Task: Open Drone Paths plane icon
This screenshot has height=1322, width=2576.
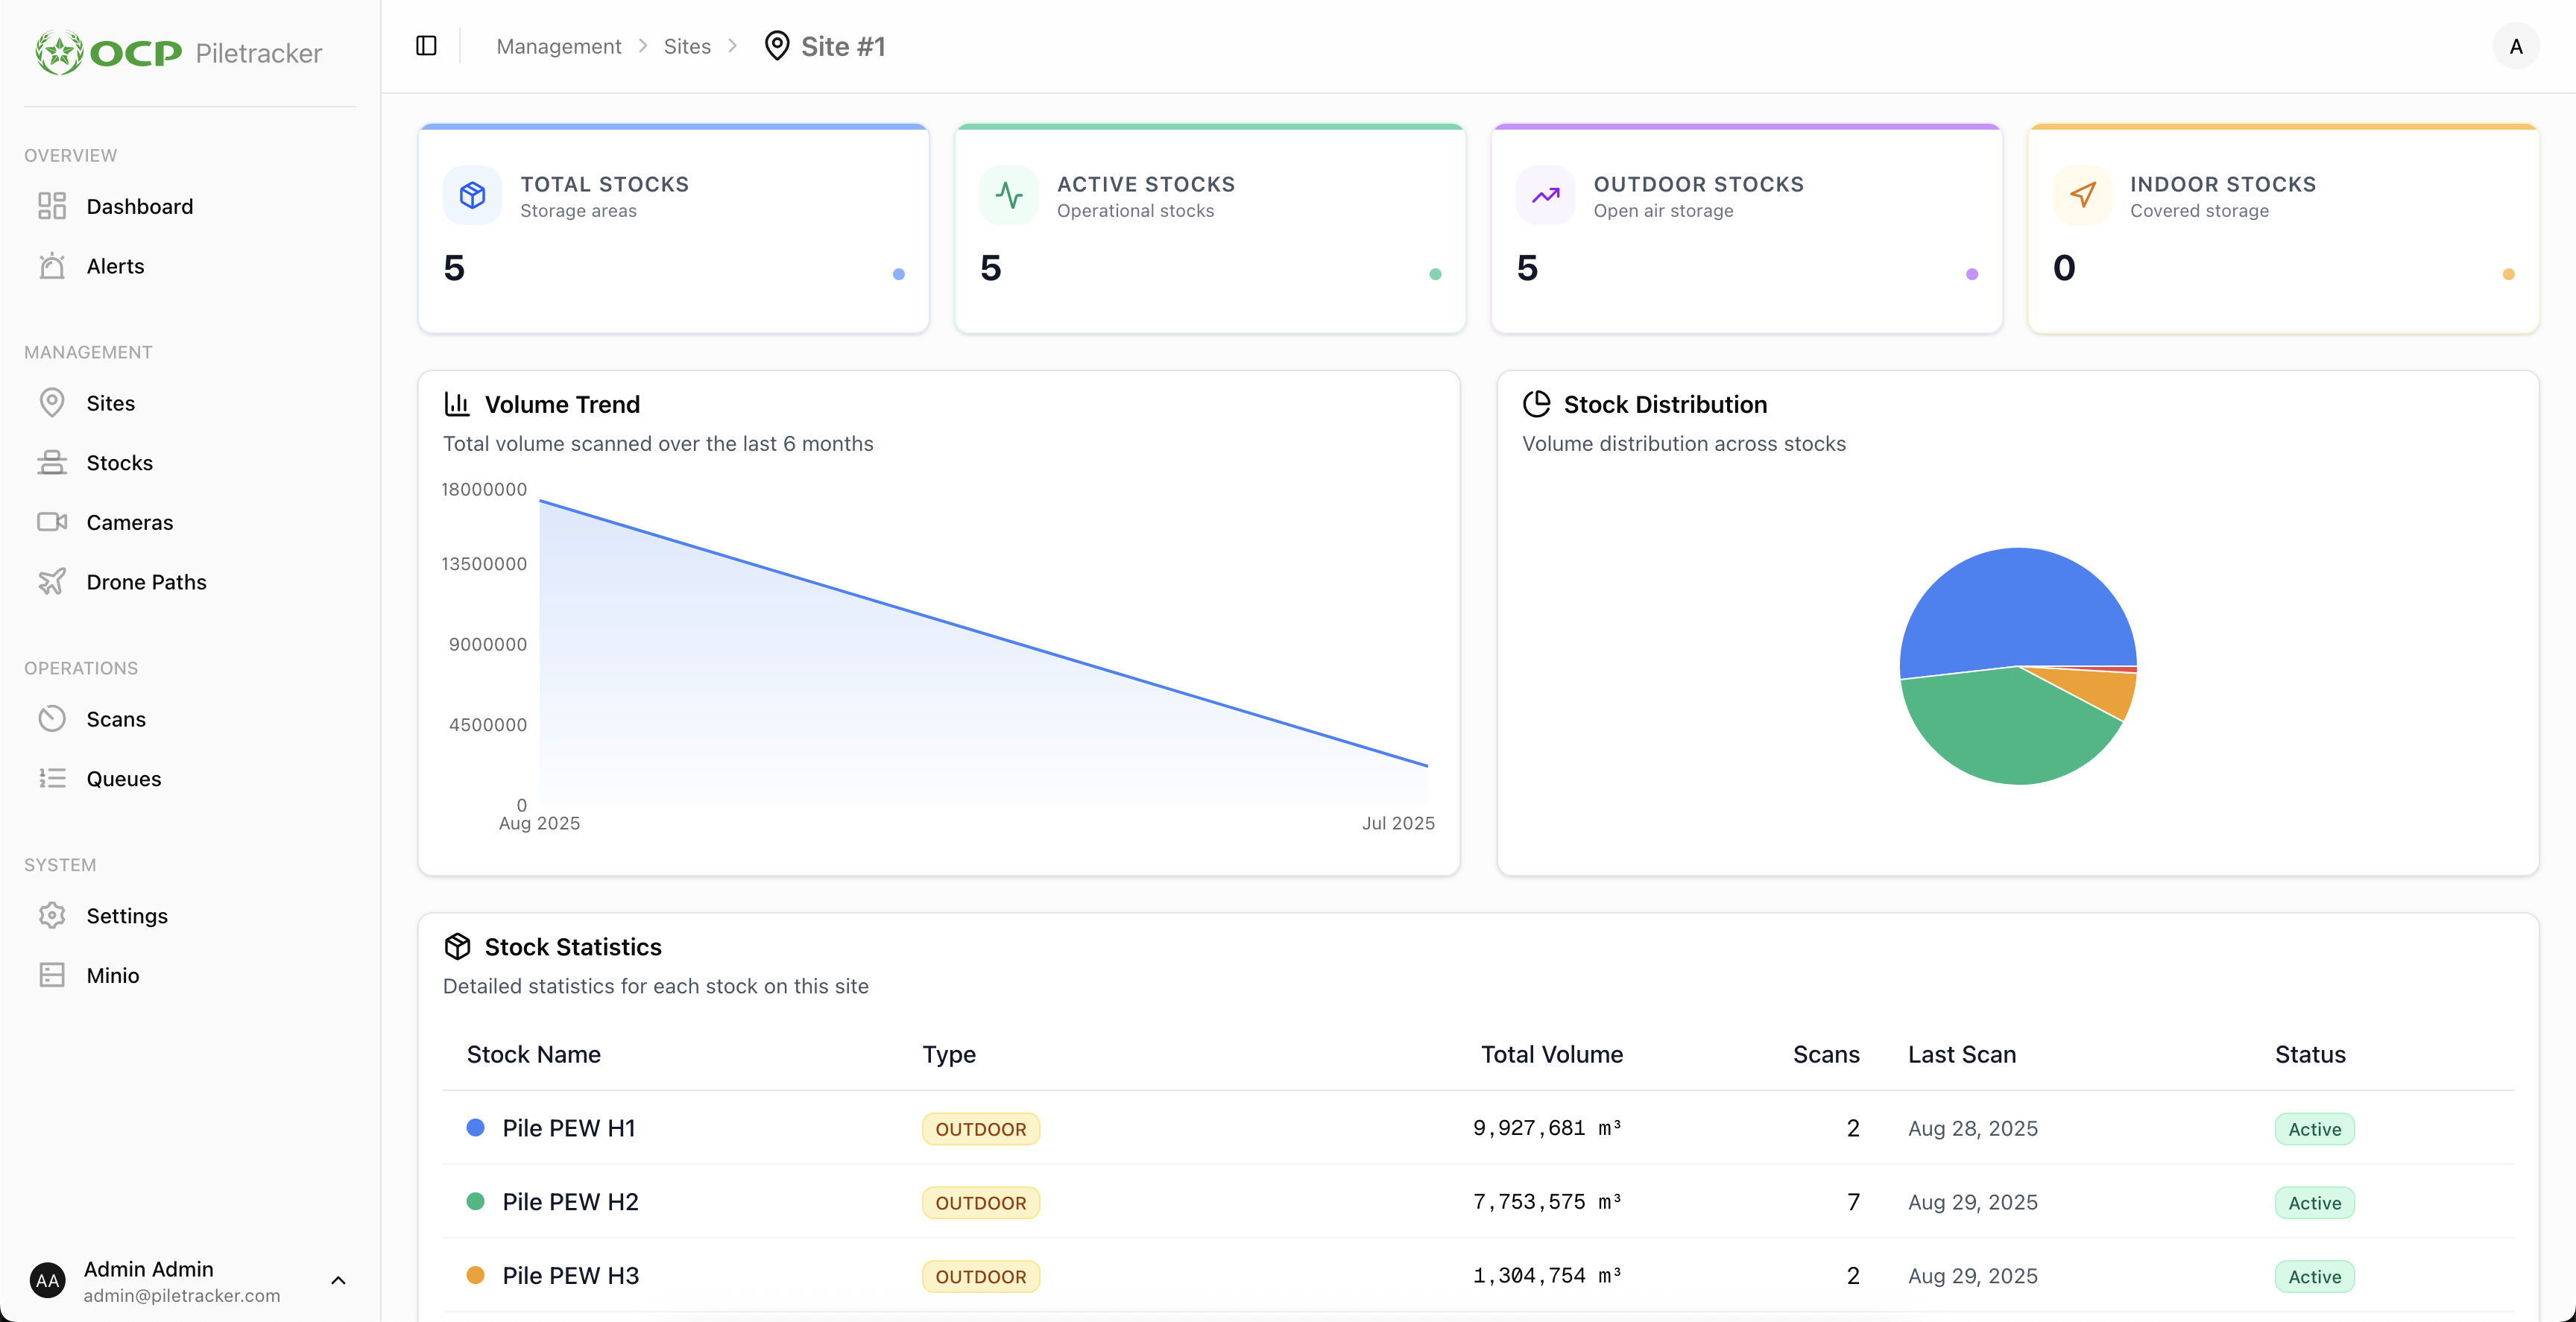Action: point(52,582)
